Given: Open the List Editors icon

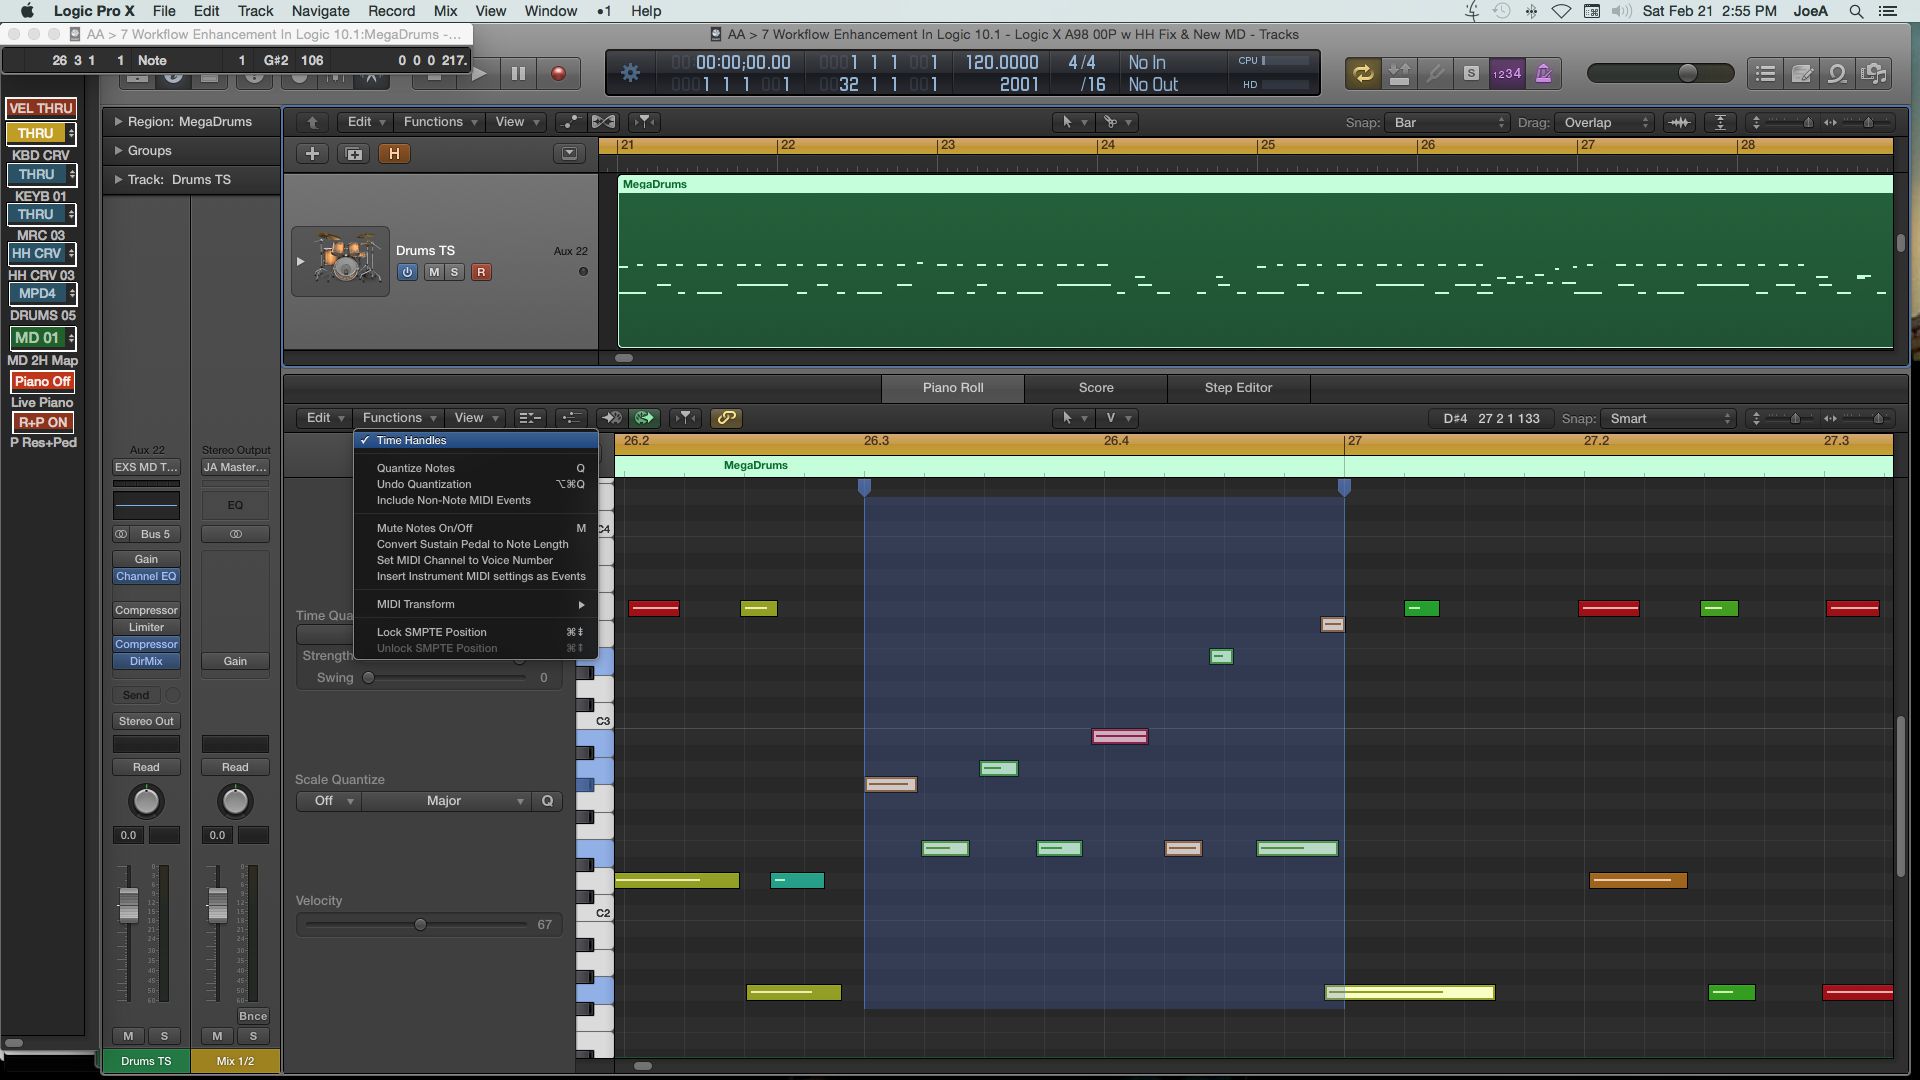Looking at the screenshot, I should (1766, 73).
